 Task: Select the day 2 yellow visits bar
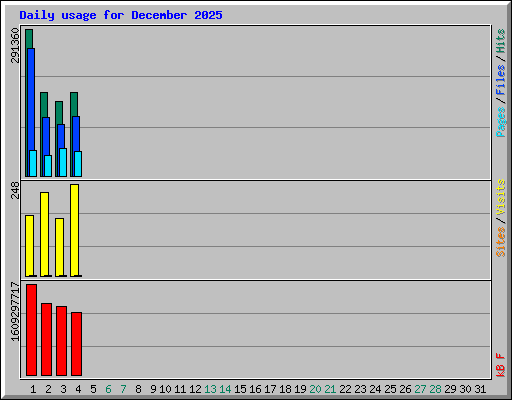pyautogui.click(x=44, y=234)
